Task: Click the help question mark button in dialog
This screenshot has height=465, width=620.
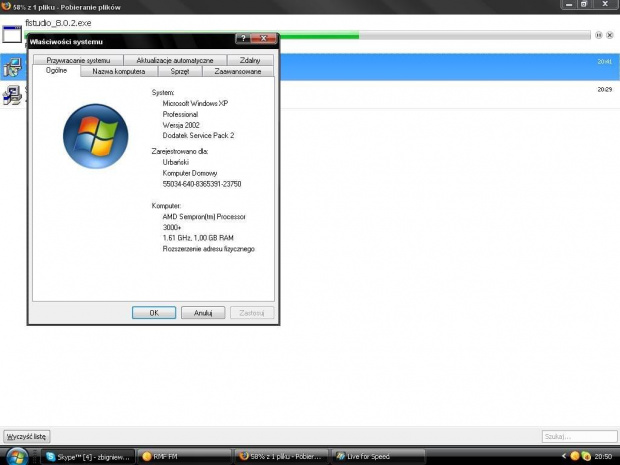Action: pos(243,38)
